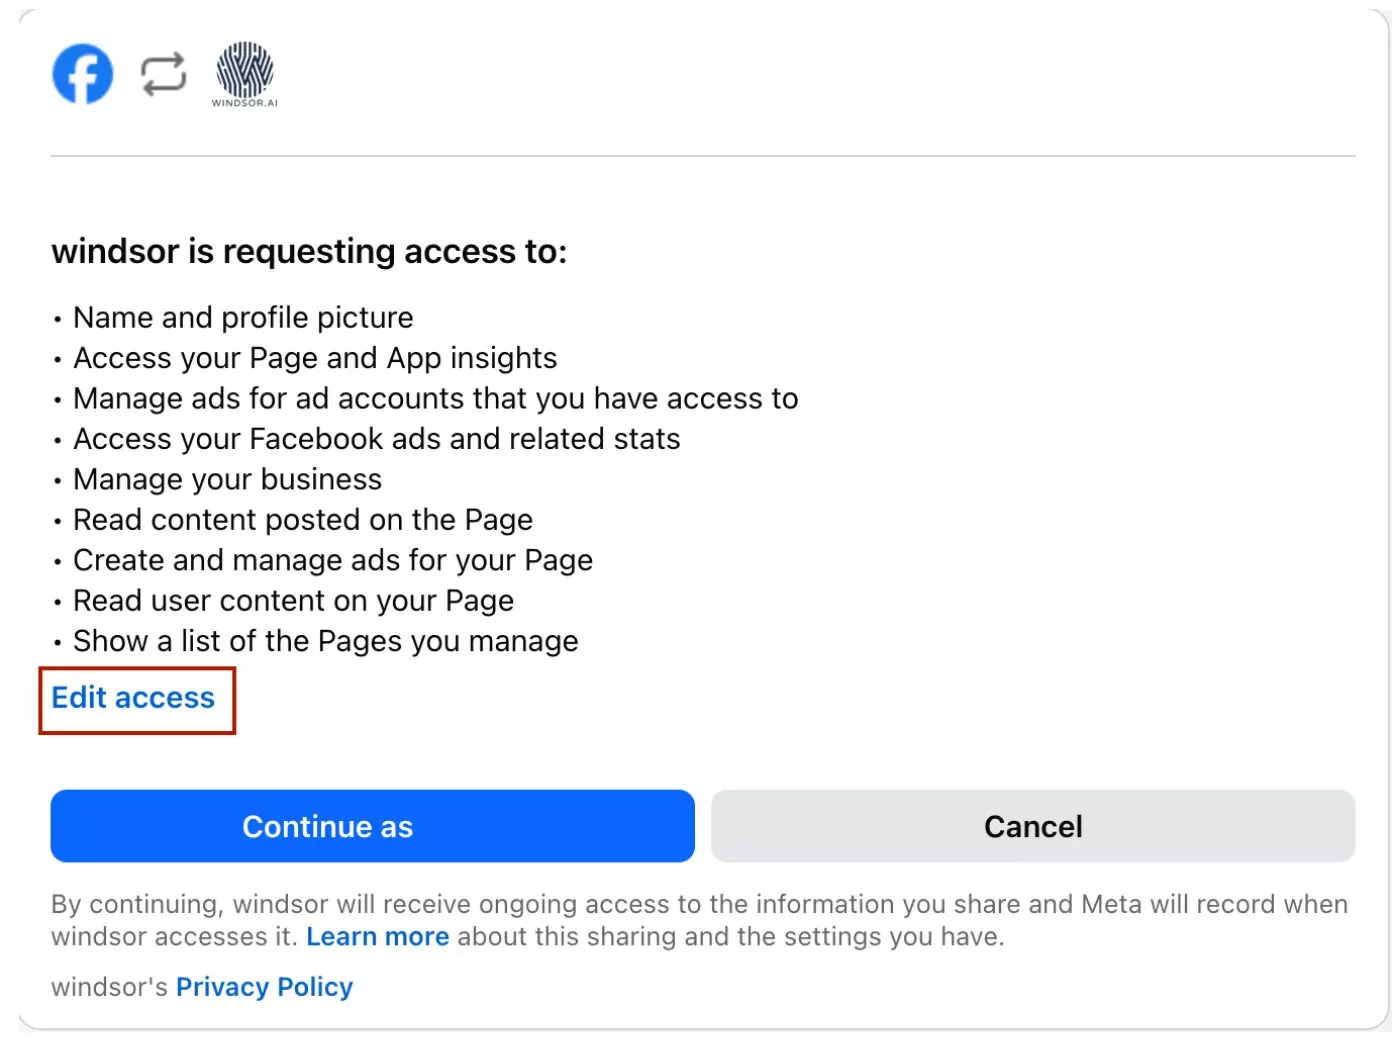
Task: Click the Windsor.ai circular logo
Action: coord(245,70)
